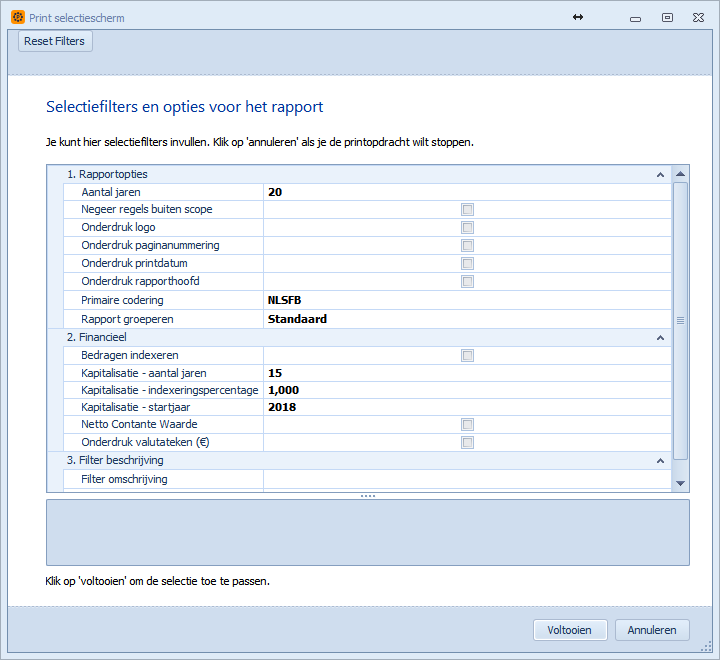This screenshot has height=660, width=720.
Task: Toggle the 'Bedragen indexeren' checkbox
Action: coord(467,356)
